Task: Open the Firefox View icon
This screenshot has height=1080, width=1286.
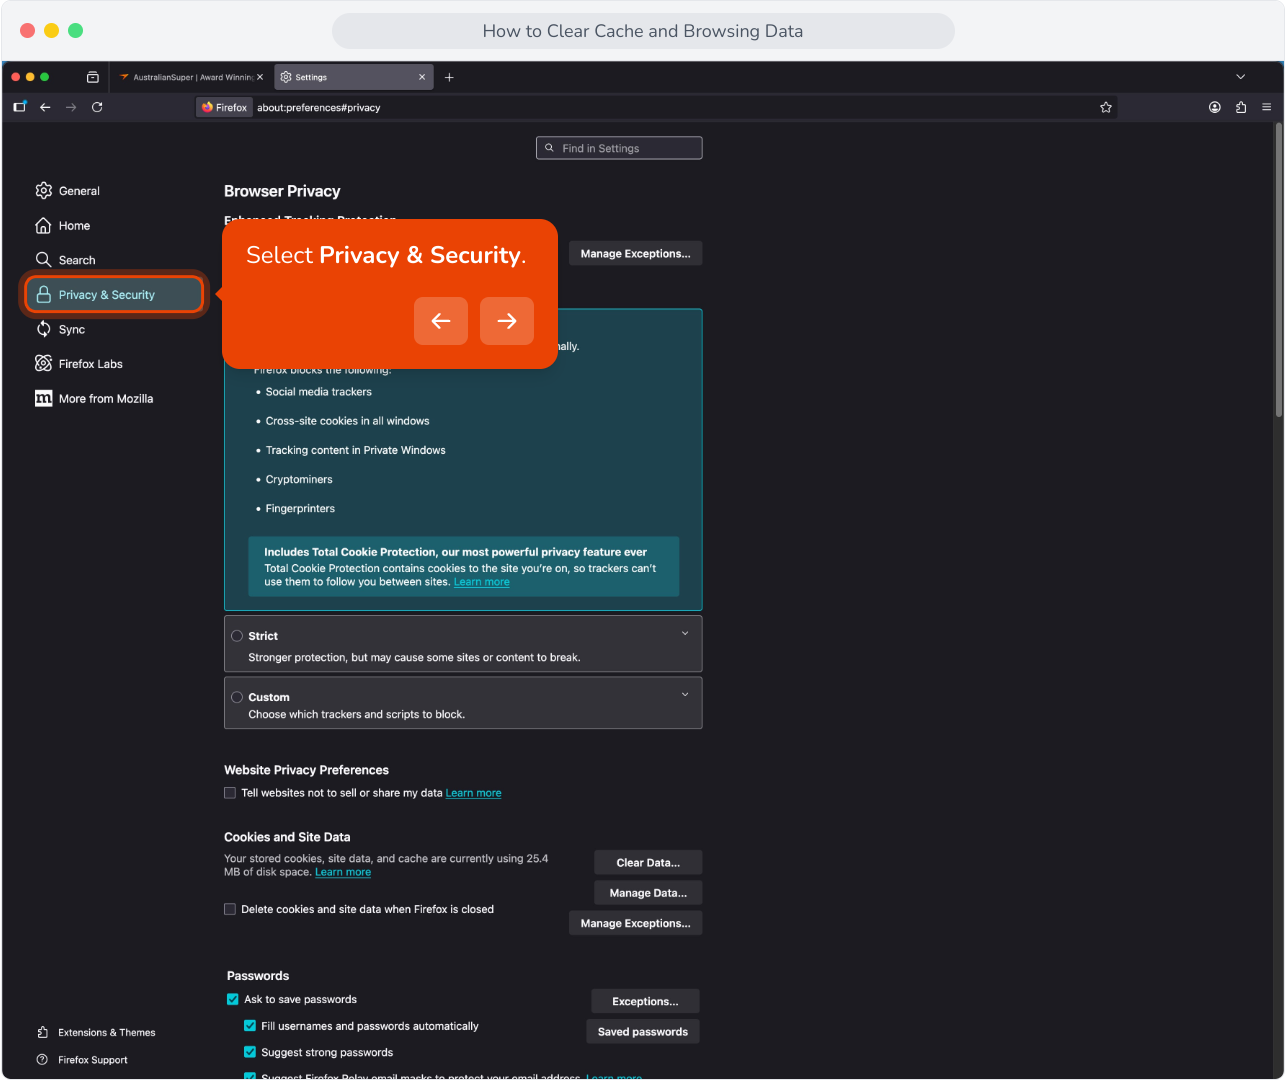Action: (93, 77)
